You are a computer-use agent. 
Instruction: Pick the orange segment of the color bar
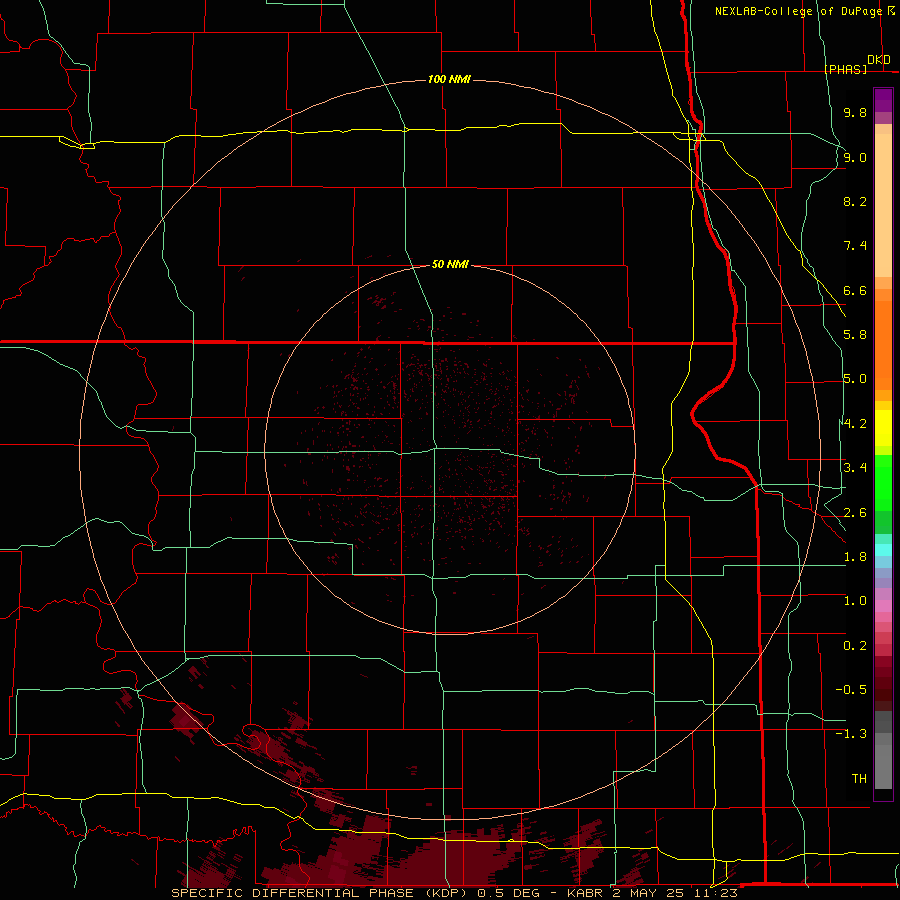pyautogui.click(x=883, y=346)
